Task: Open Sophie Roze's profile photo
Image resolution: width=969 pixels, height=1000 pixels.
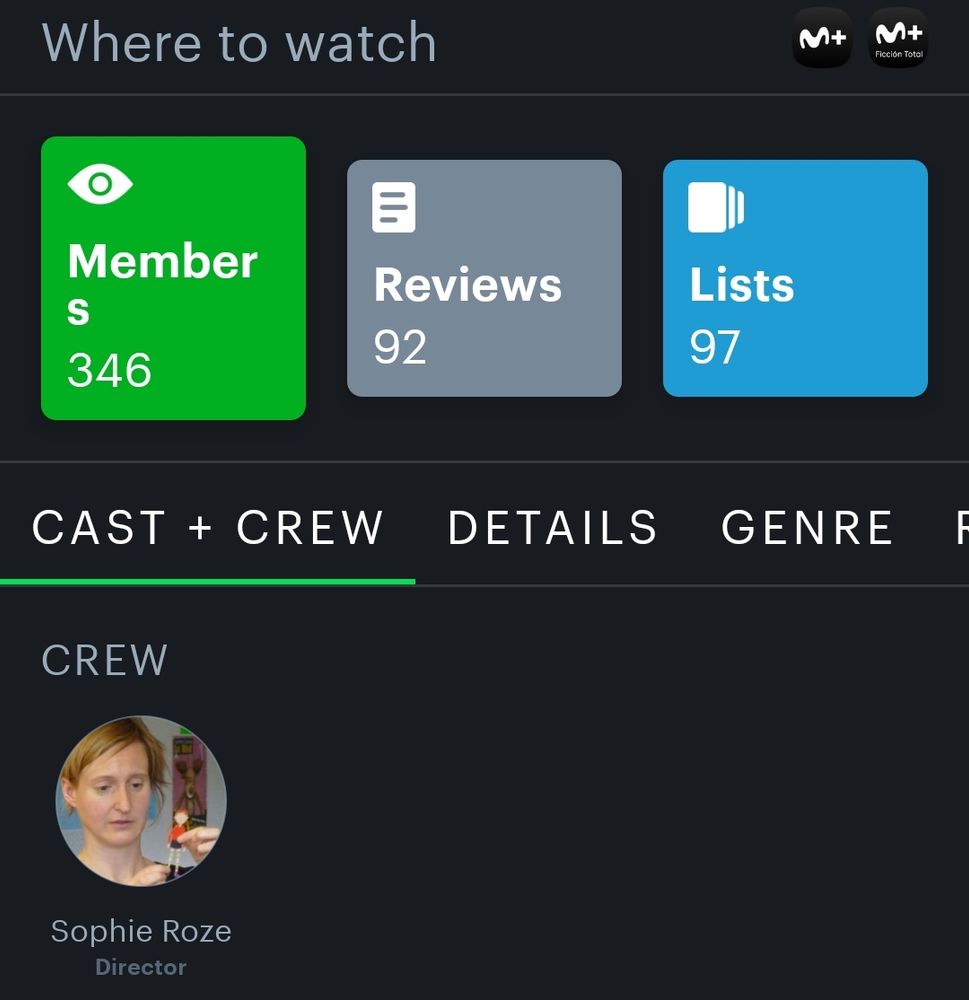Action: coord(141,801)
